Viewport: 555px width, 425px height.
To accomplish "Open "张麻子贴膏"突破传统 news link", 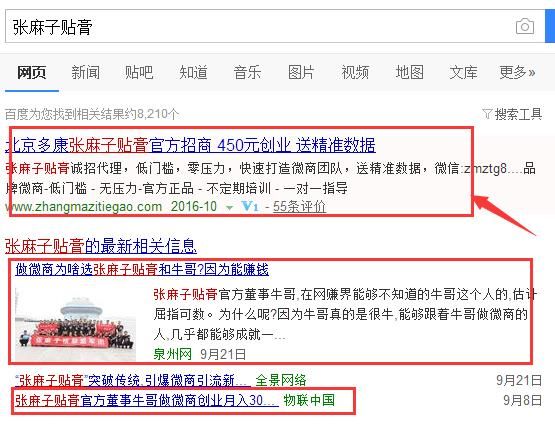I will [133, 380].
